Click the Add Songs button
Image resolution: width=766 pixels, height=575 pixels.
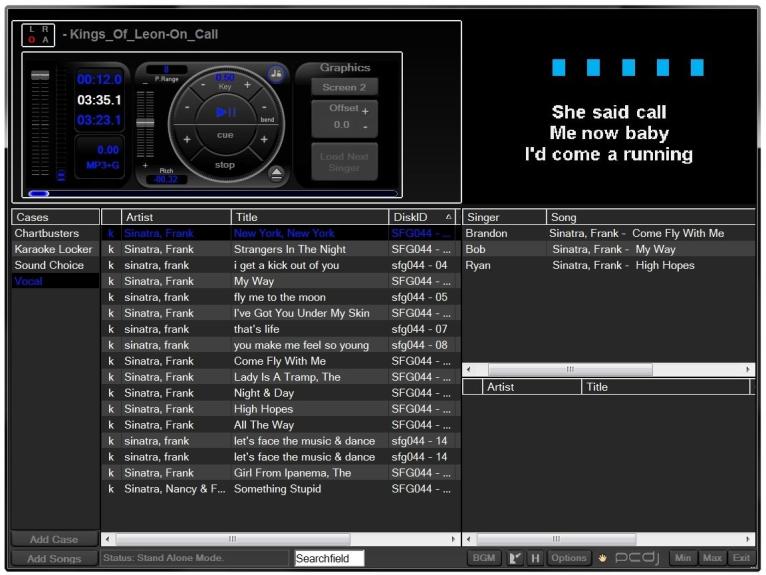(54, 558)
